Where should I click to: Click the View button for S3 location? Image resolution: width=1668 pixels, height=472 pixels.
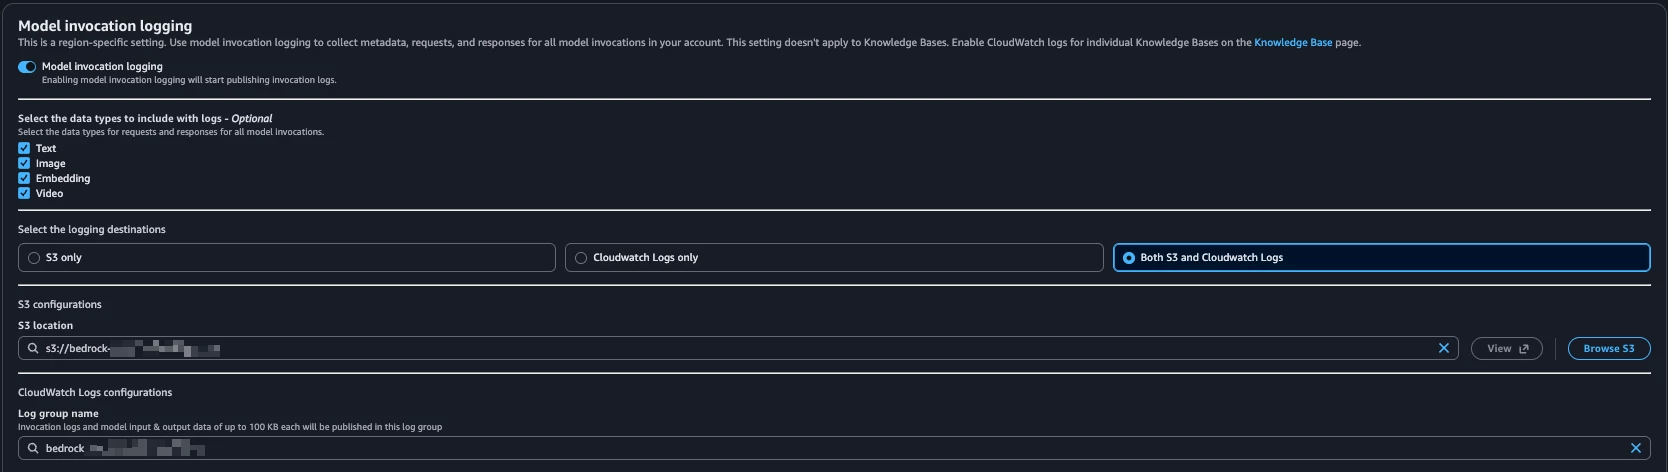tap(1506, 348)
